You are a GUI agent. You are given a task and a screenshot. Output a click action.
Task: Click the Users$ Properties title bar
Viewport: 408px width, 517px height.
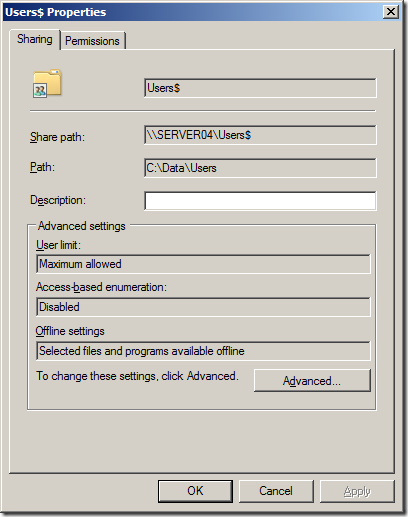193,12
